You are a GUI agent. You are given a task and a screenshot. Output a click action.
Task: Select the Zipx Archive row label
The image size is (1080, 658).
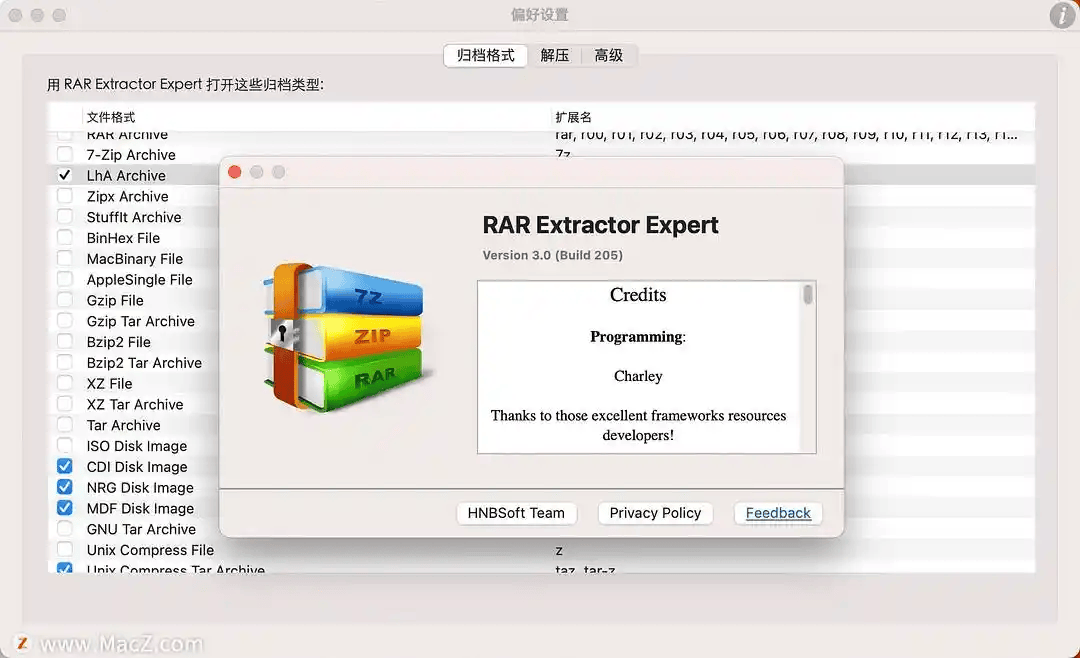[127, 196]
